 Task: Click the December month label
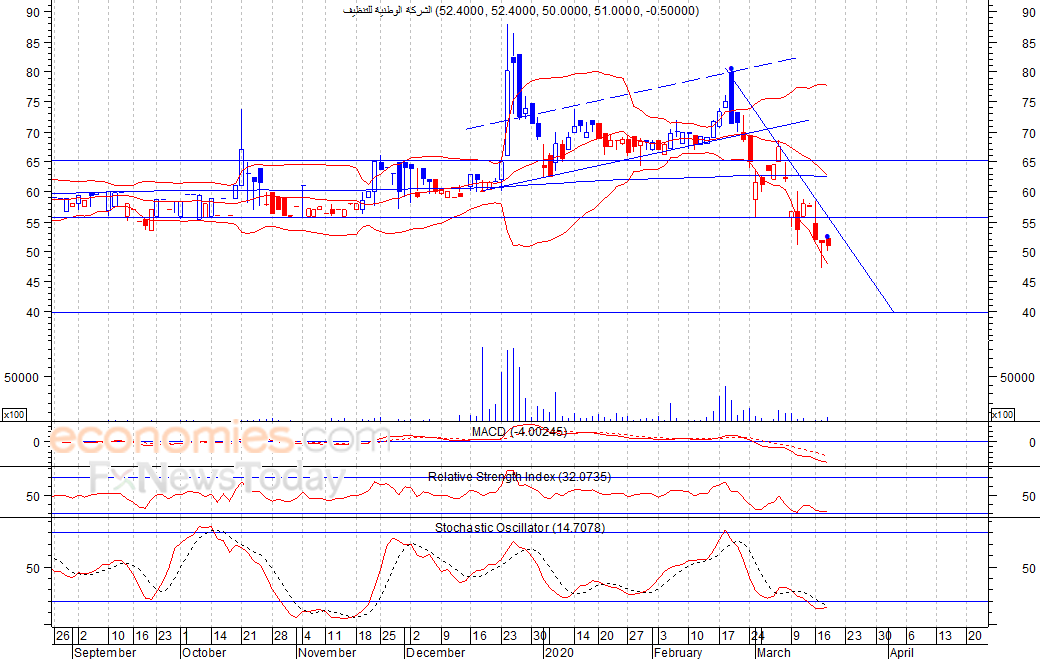[436, 652]
